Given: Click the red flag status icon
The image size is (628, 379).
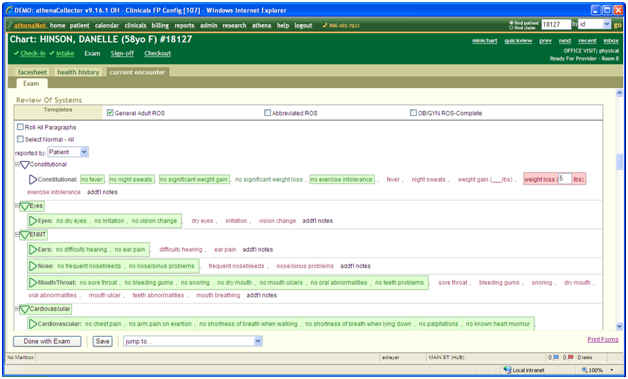Looking at the screenshot, I should click(x=571, y=357).
